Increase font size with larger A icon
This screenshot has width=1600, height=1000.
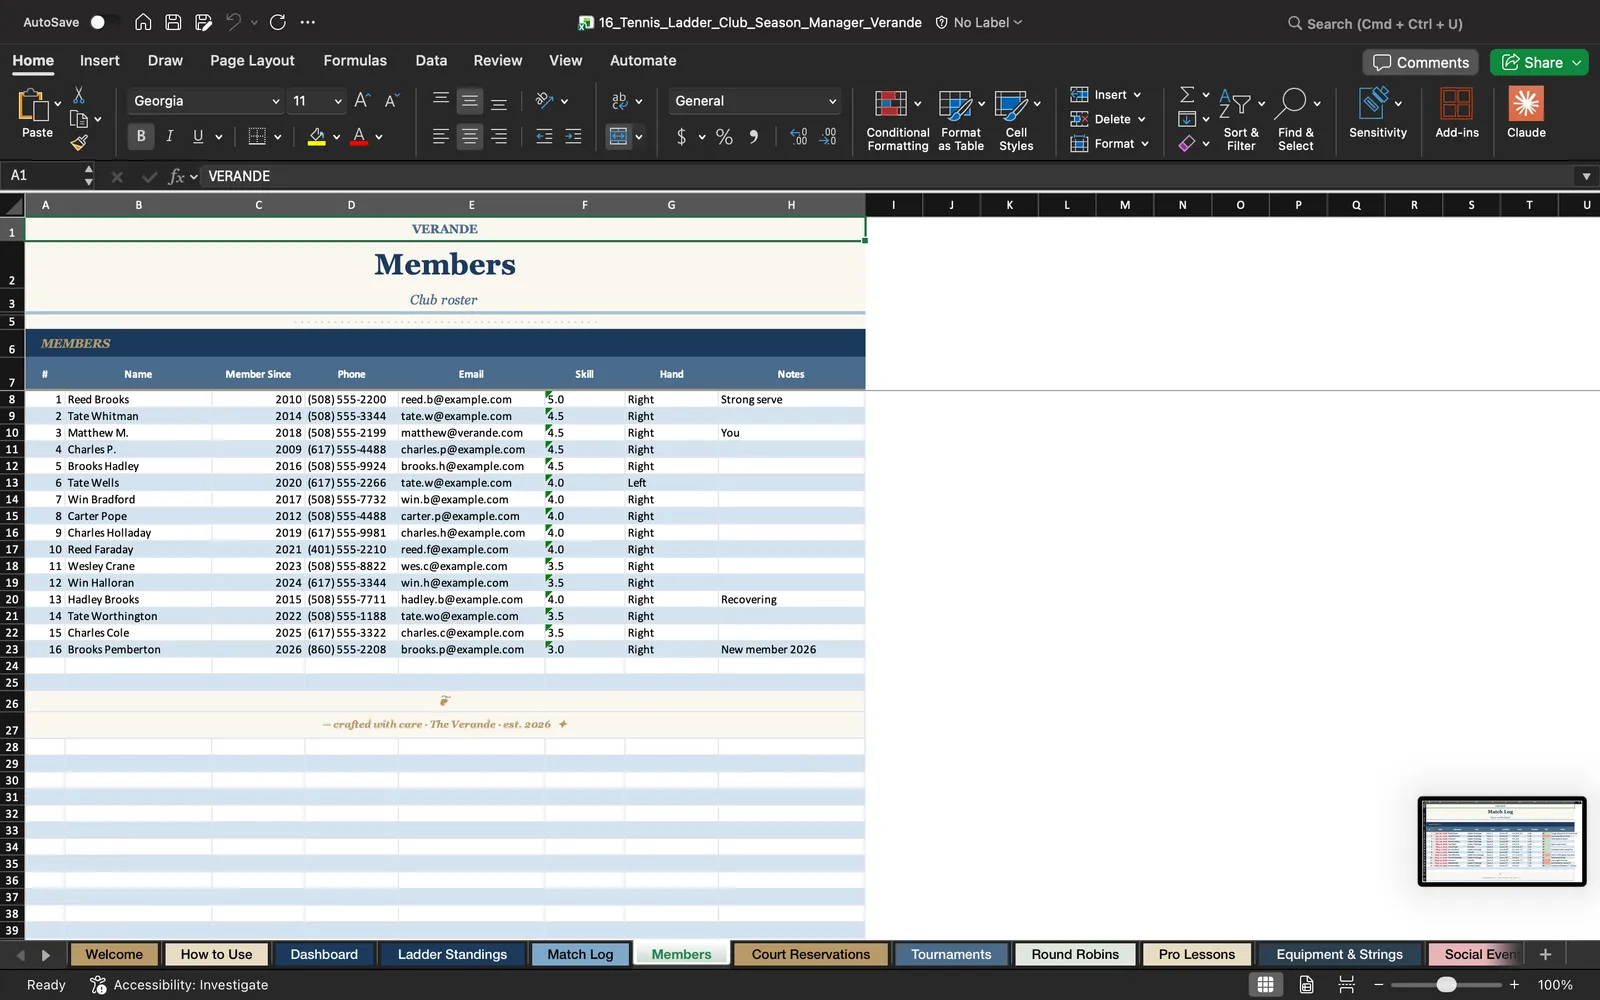click(362, 100)
